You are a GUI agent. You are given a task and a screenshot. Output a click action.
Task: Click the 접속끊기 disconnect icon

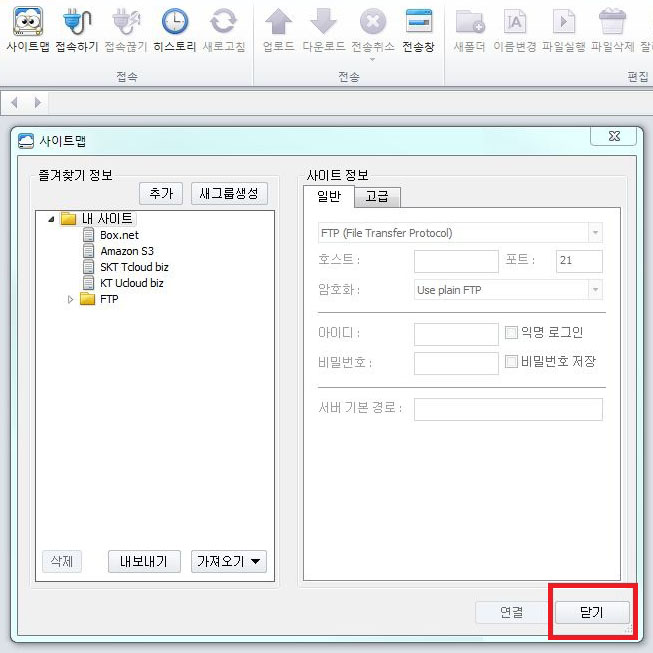click(126, 22)
